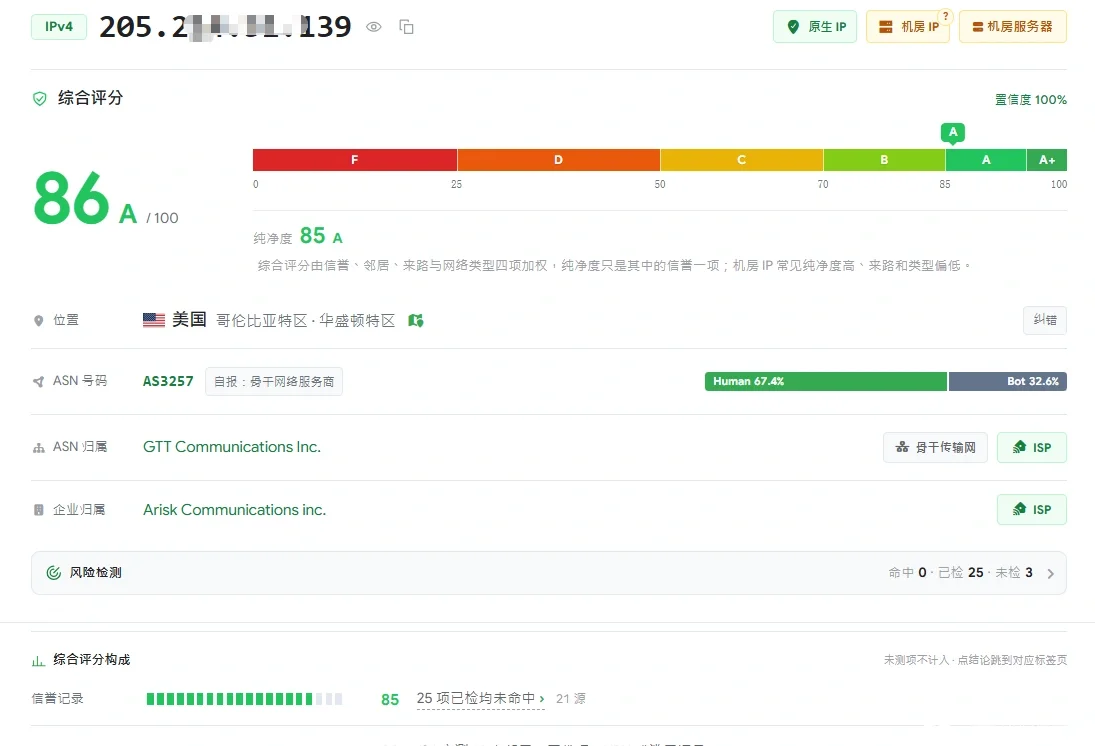Open the AS3257 link
1095x746 pixels.
[x=168, y=381]
